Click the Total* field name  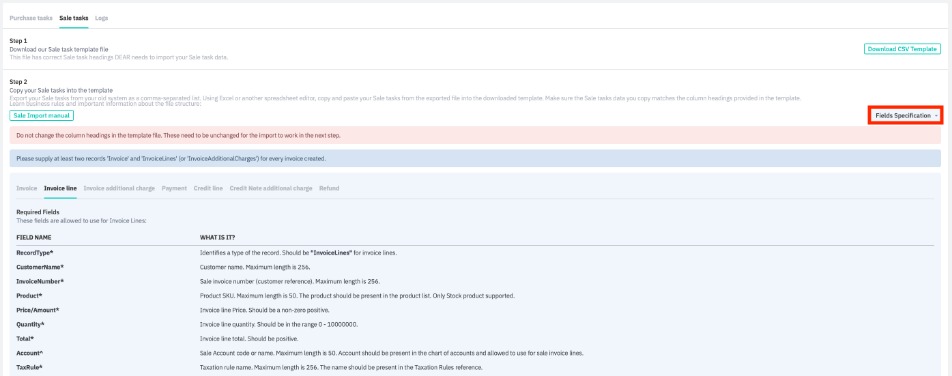26,339
